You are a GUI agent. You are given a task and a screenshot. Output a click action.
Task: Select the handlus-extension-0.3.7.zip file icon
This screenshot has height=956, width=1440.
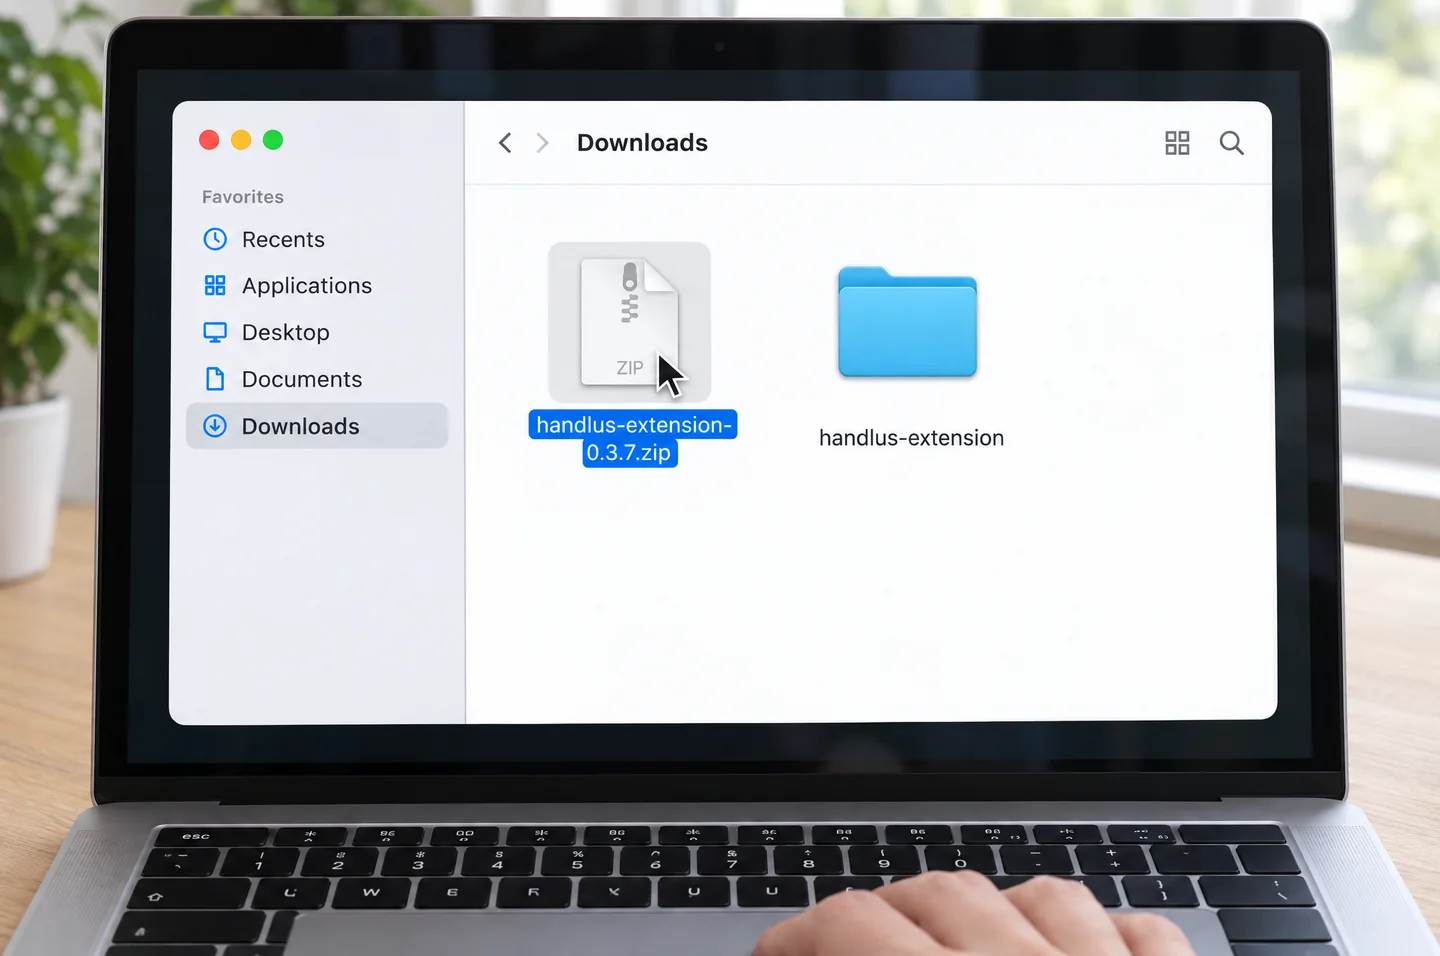click(630, 322)
